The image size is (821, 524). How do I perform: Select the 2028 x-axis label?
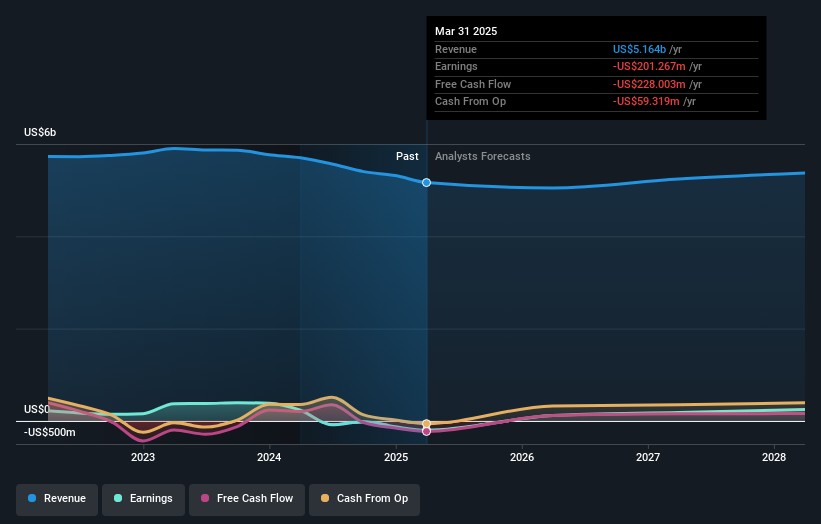tap(774, 458)
